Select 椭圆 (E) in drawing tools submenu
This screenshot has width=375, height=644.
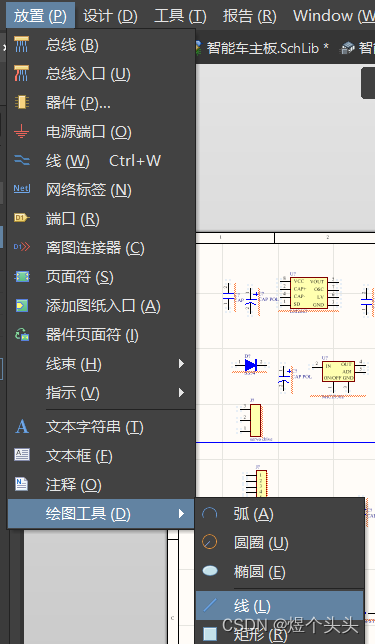click(x=280, y=571)
